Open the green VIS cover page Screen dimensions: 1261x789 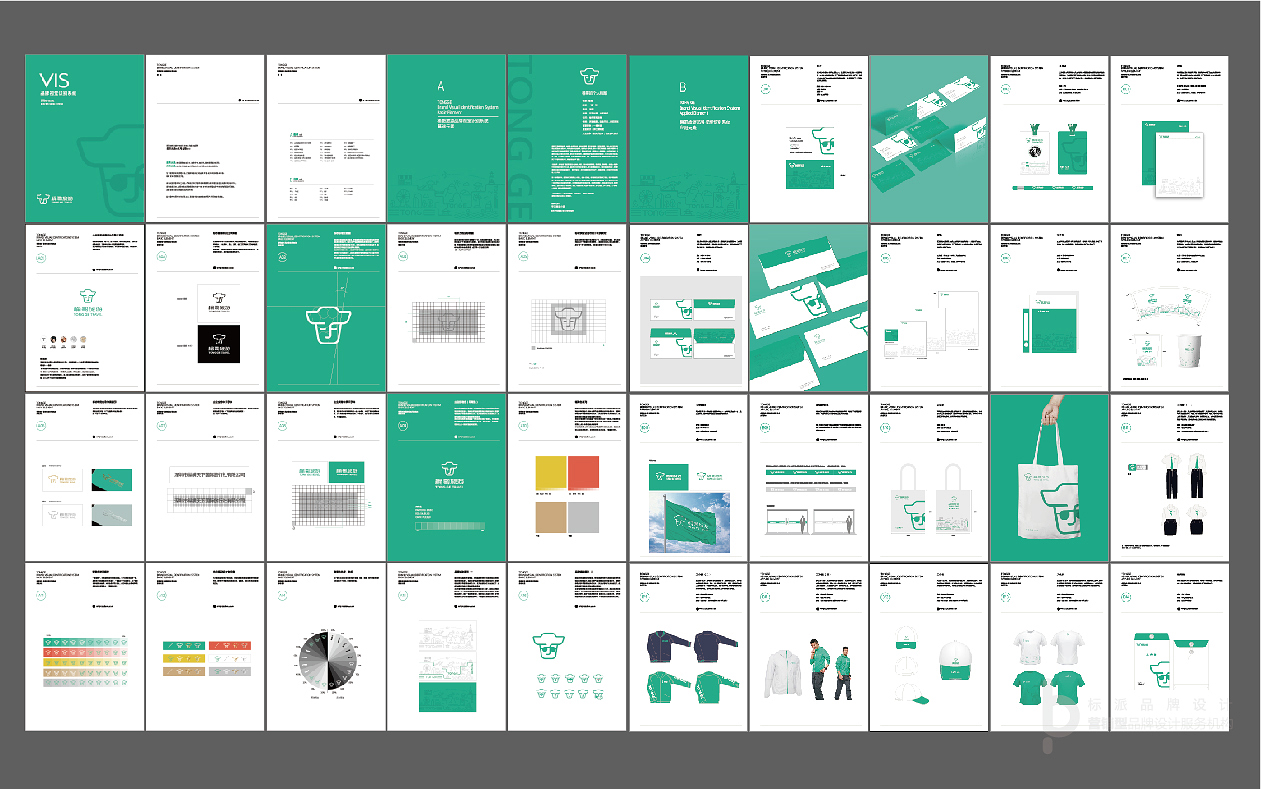(x=84, y=137)
